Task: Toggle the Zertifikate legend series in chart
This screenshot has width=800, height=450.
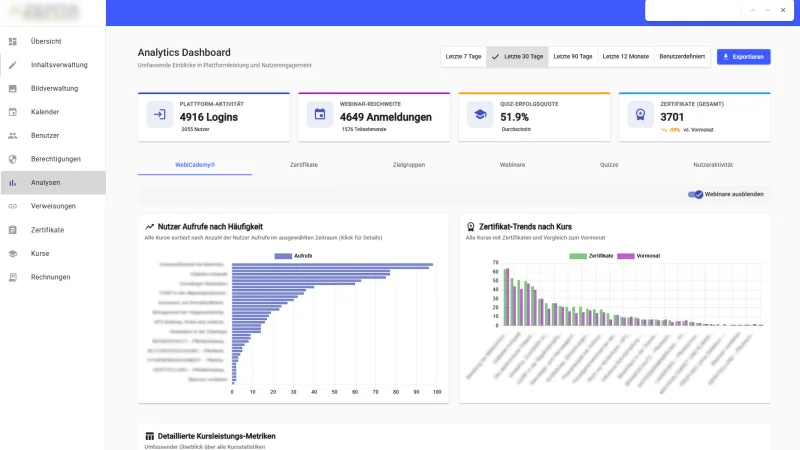Action: coord(591,256)
